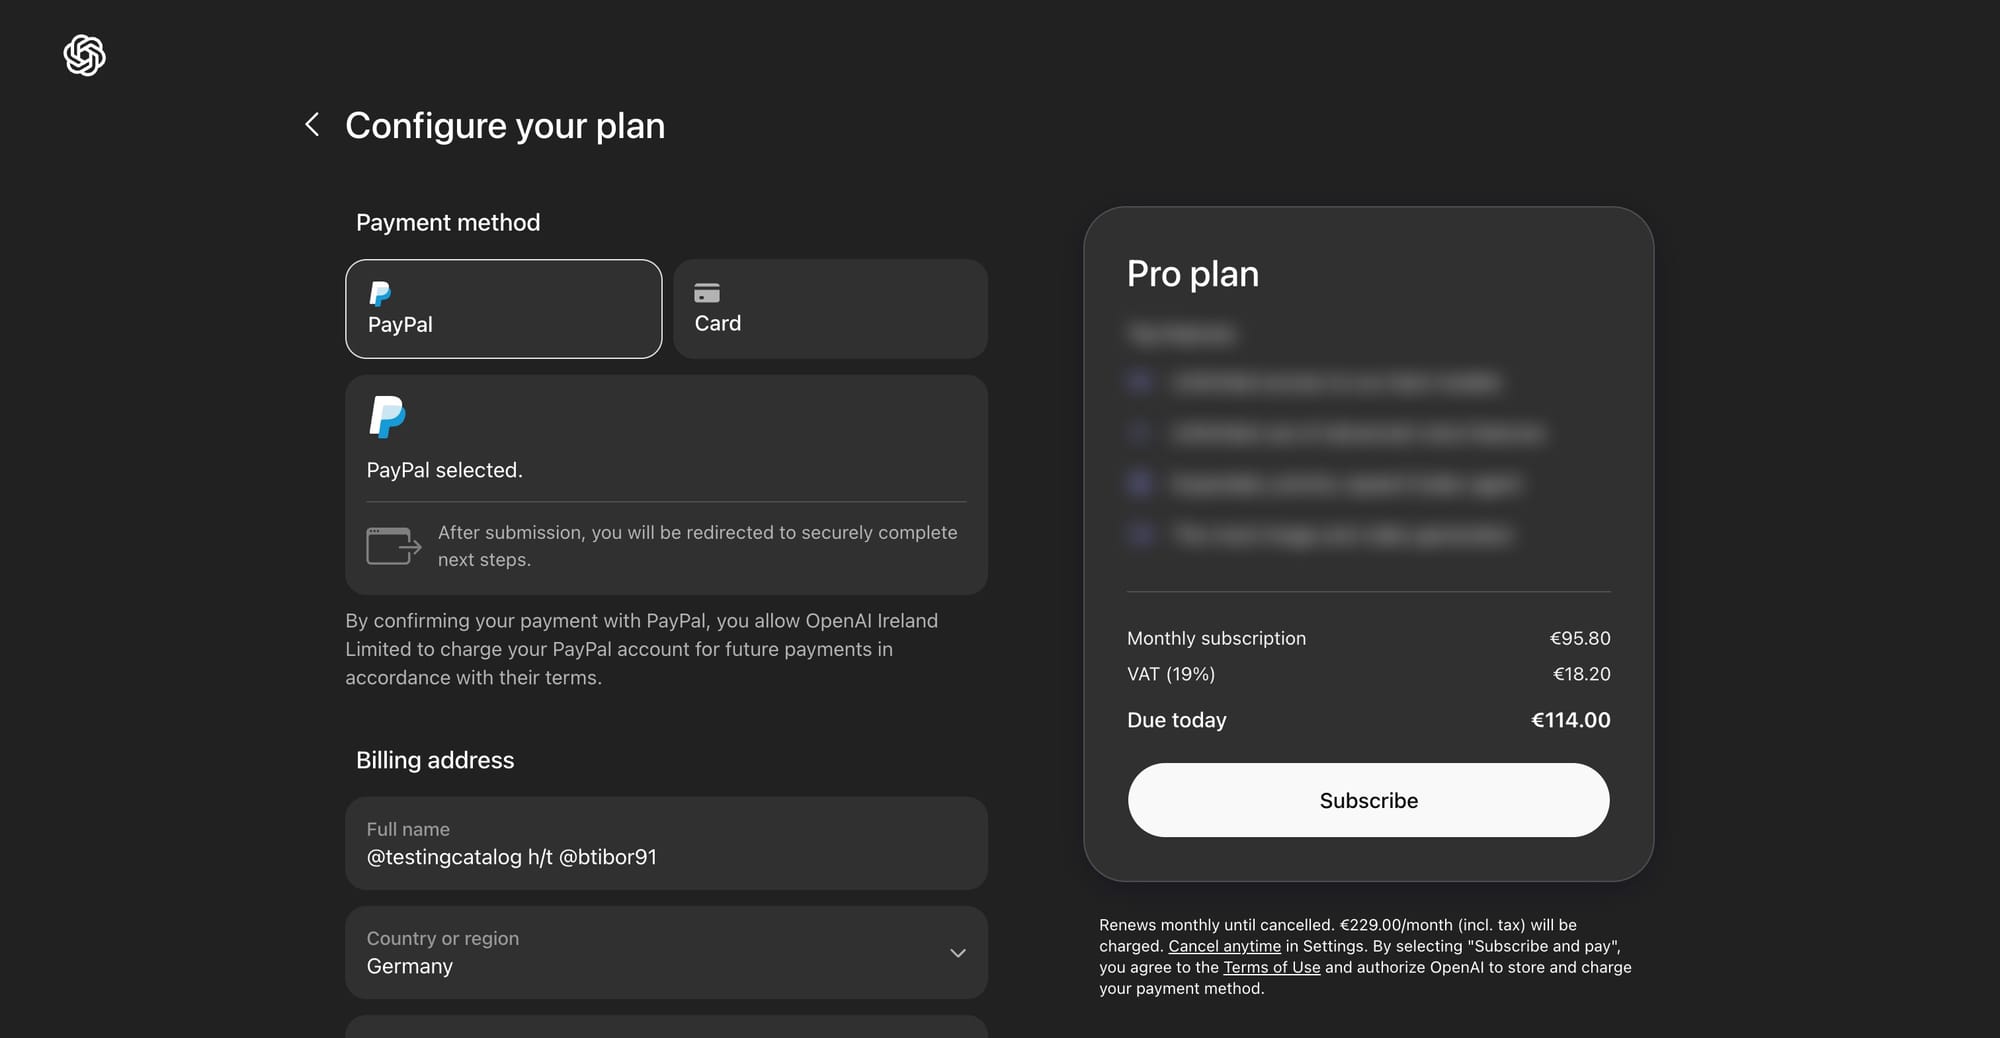Click the PayPal logo icon in the payment option
The width and height of the screenshot is (2000, 1038).
point(381,293)
